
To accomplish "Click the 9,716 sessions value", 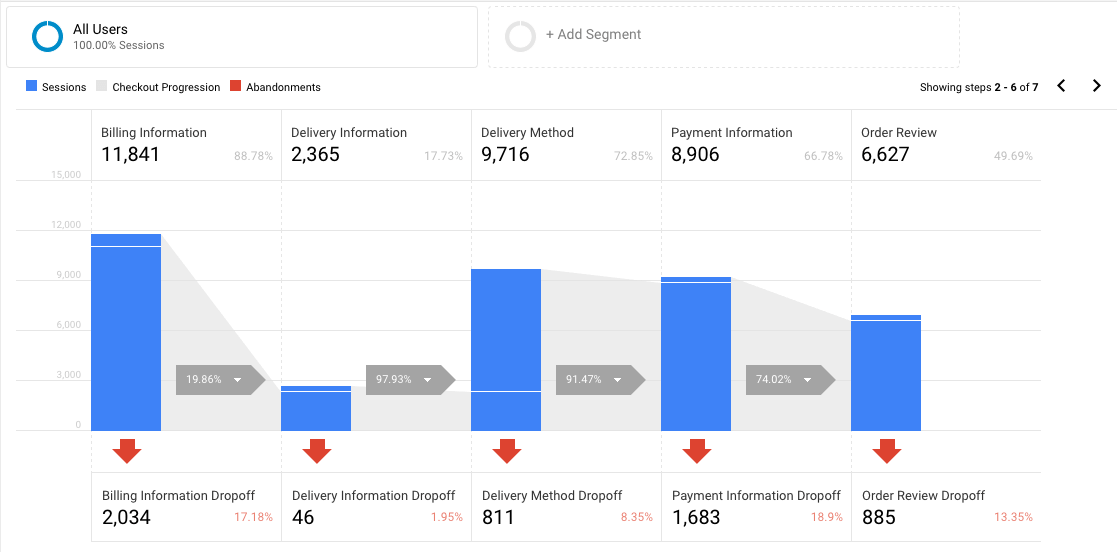I will (505, 155).
